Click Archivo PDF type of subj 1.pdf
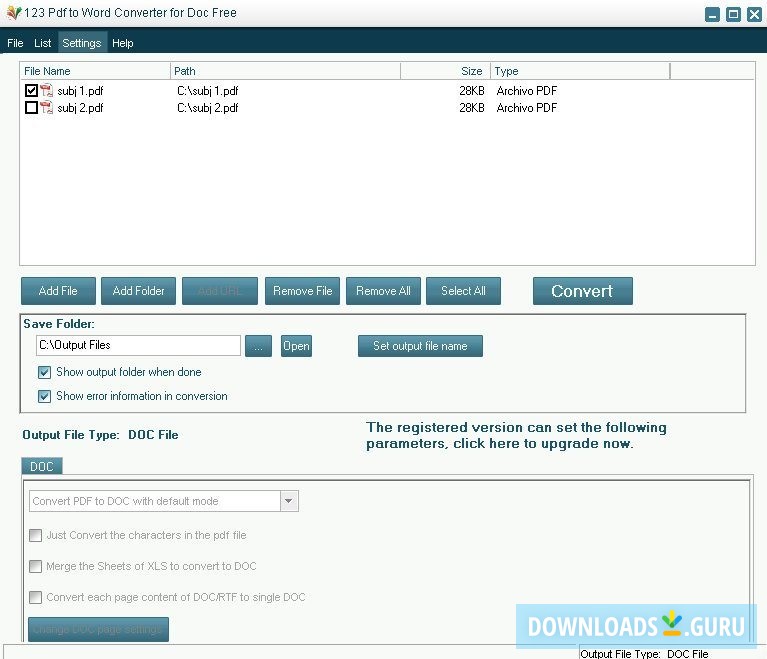767x659 pixels. 526,91
